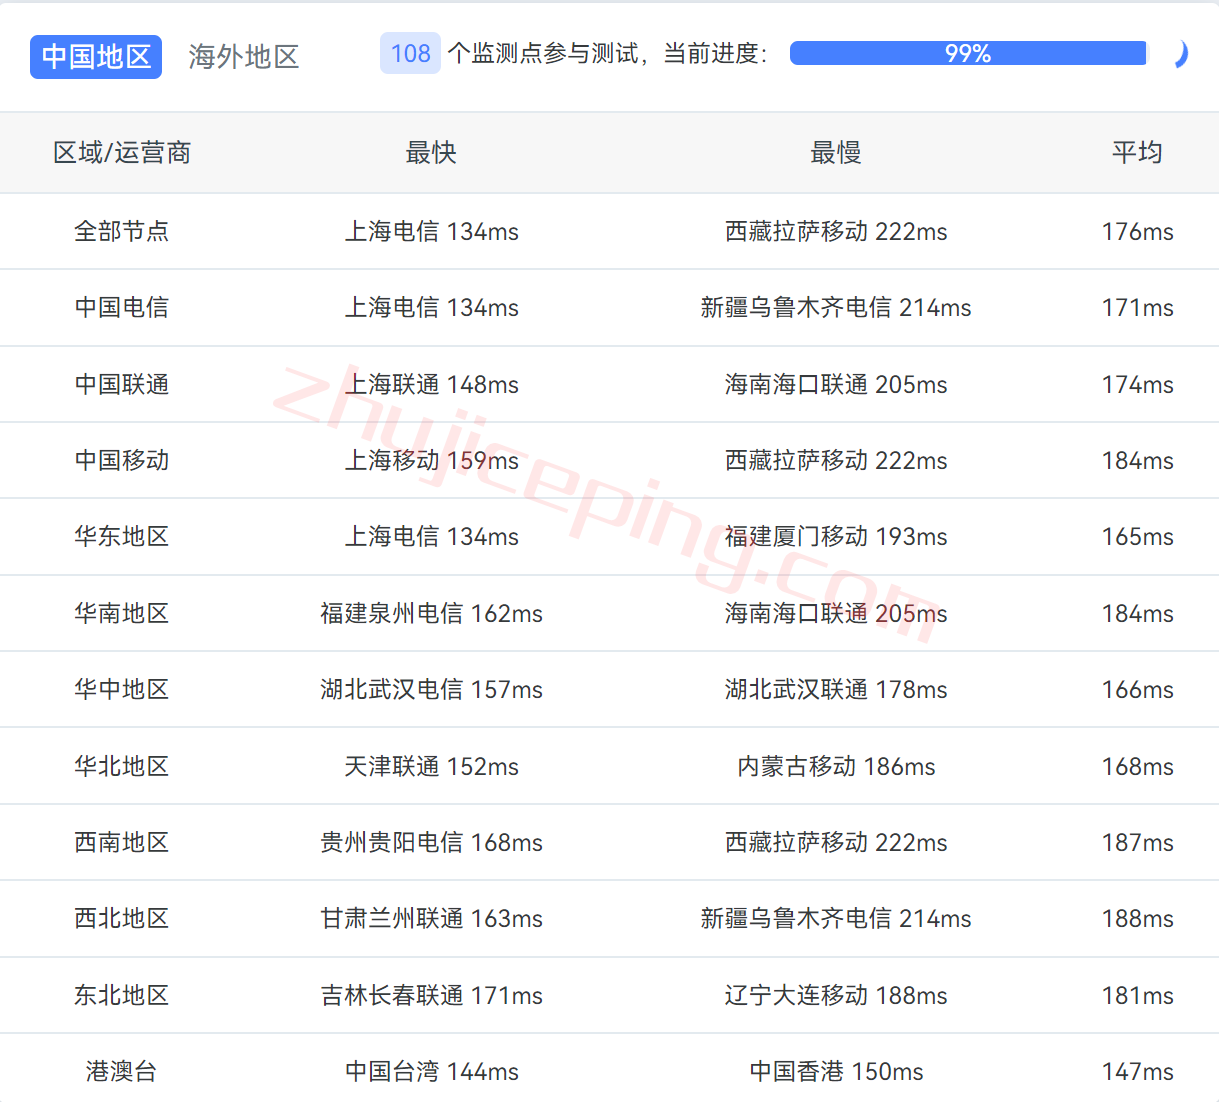
Task: Select the 东北地区 row label
Action: [122, 996]
